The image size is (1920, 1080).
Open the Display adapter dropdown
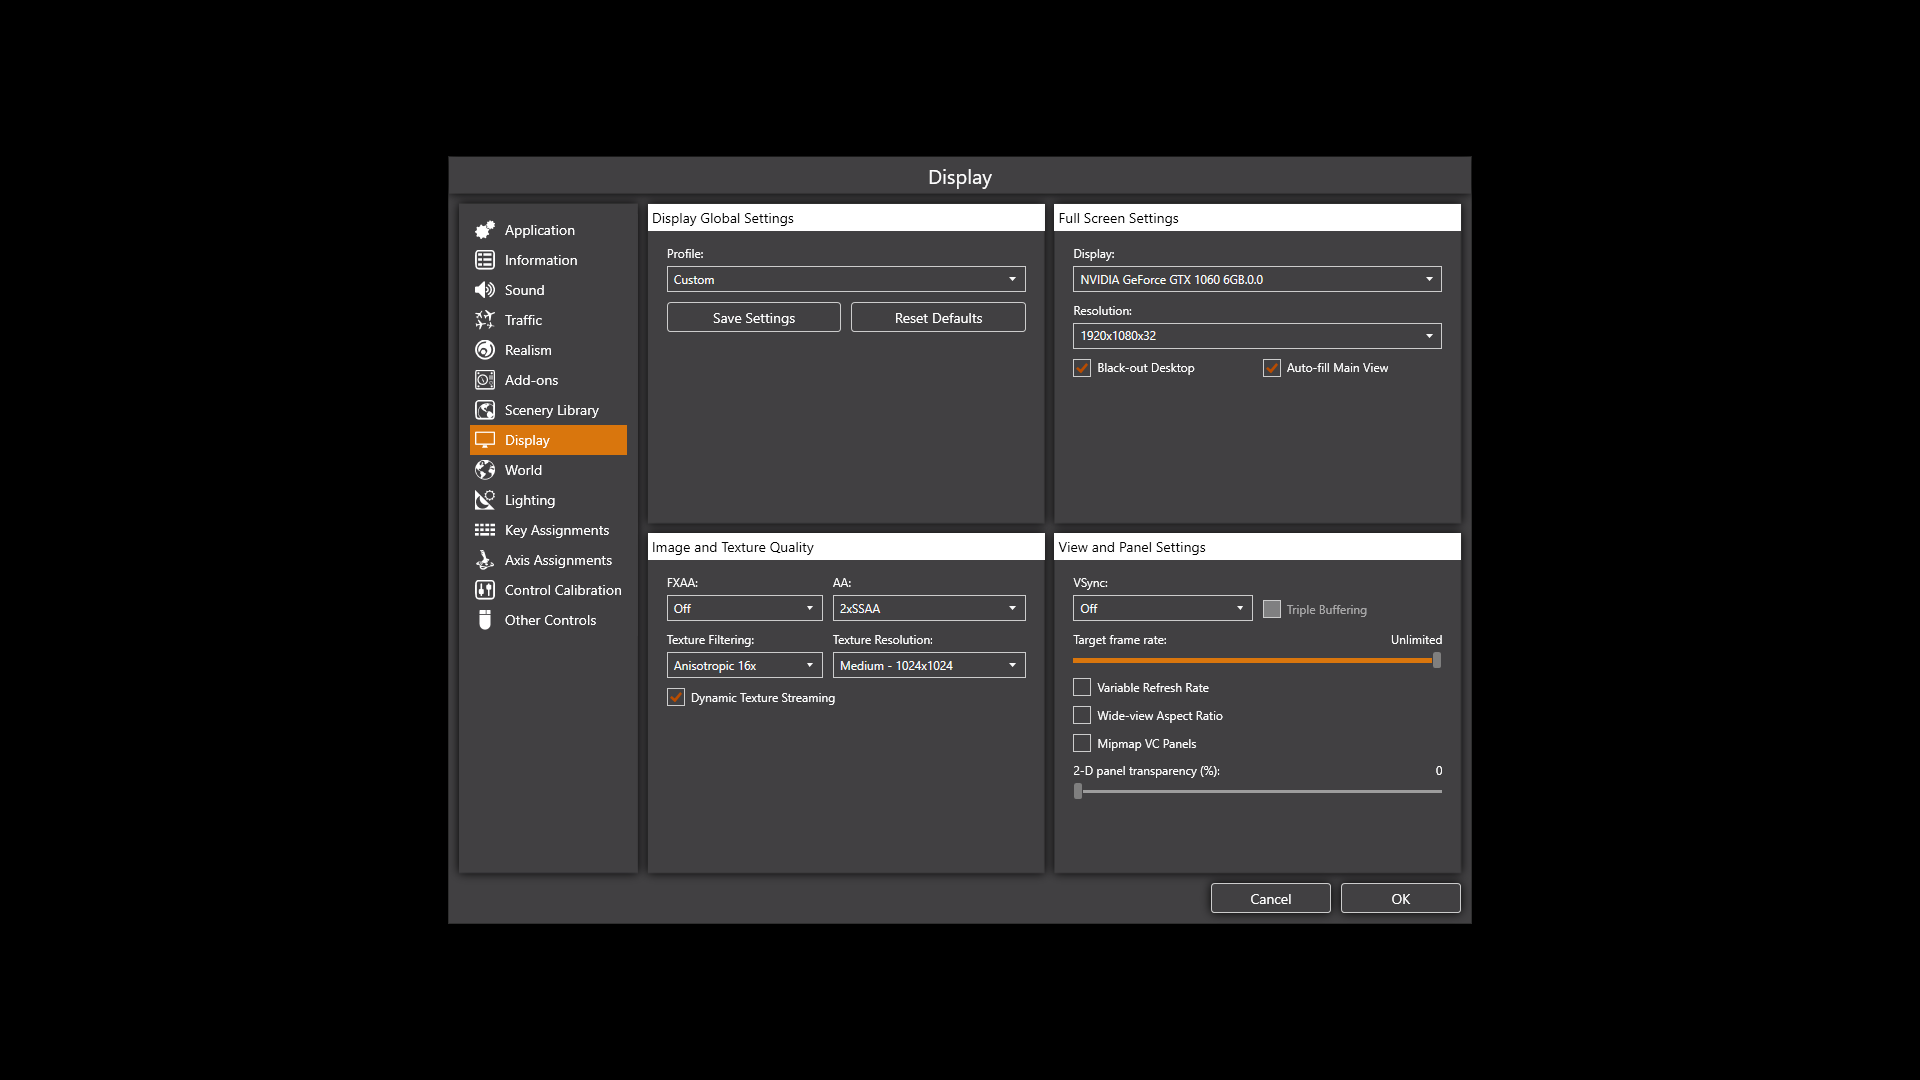tap(1257, 279)
